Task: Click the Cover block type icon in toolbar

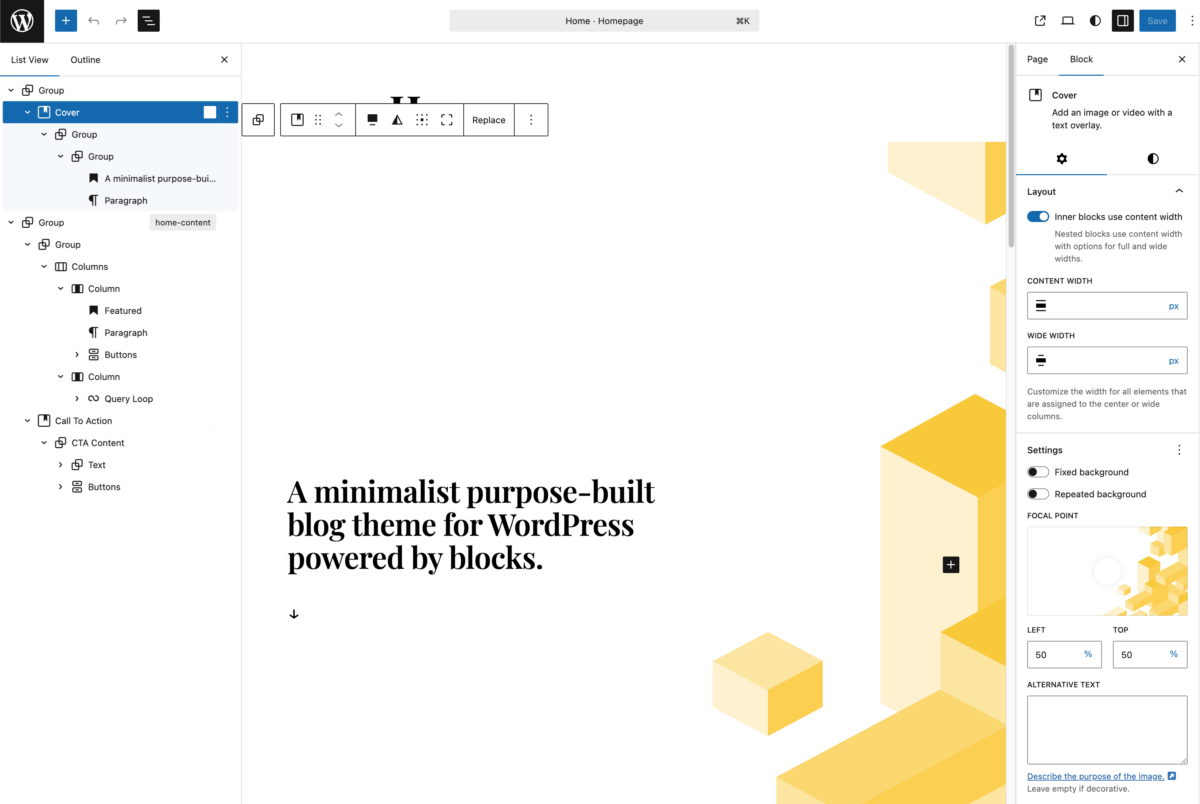Action: coord(297,120)
